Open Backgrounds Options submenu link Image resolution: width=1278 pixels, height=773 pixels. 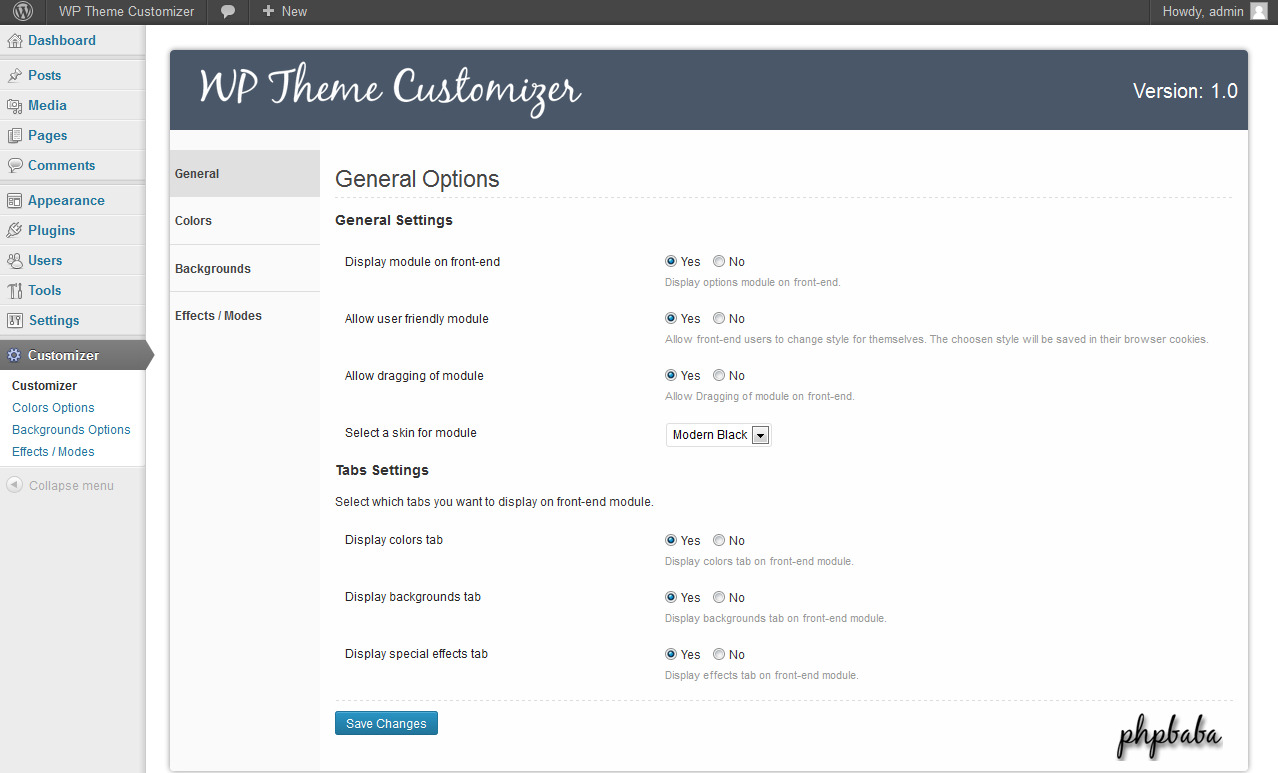71,430
